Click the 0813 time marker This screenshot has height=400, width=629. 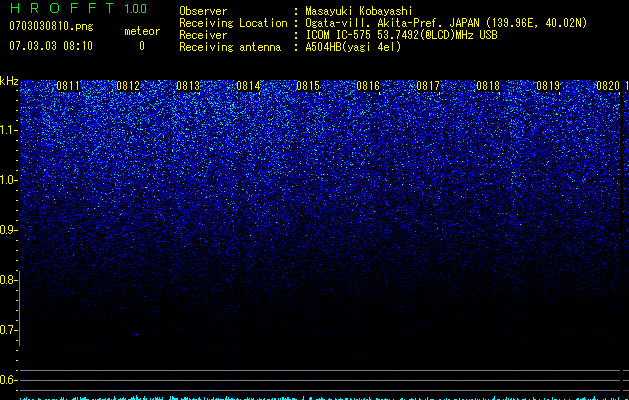click(188, 86)
